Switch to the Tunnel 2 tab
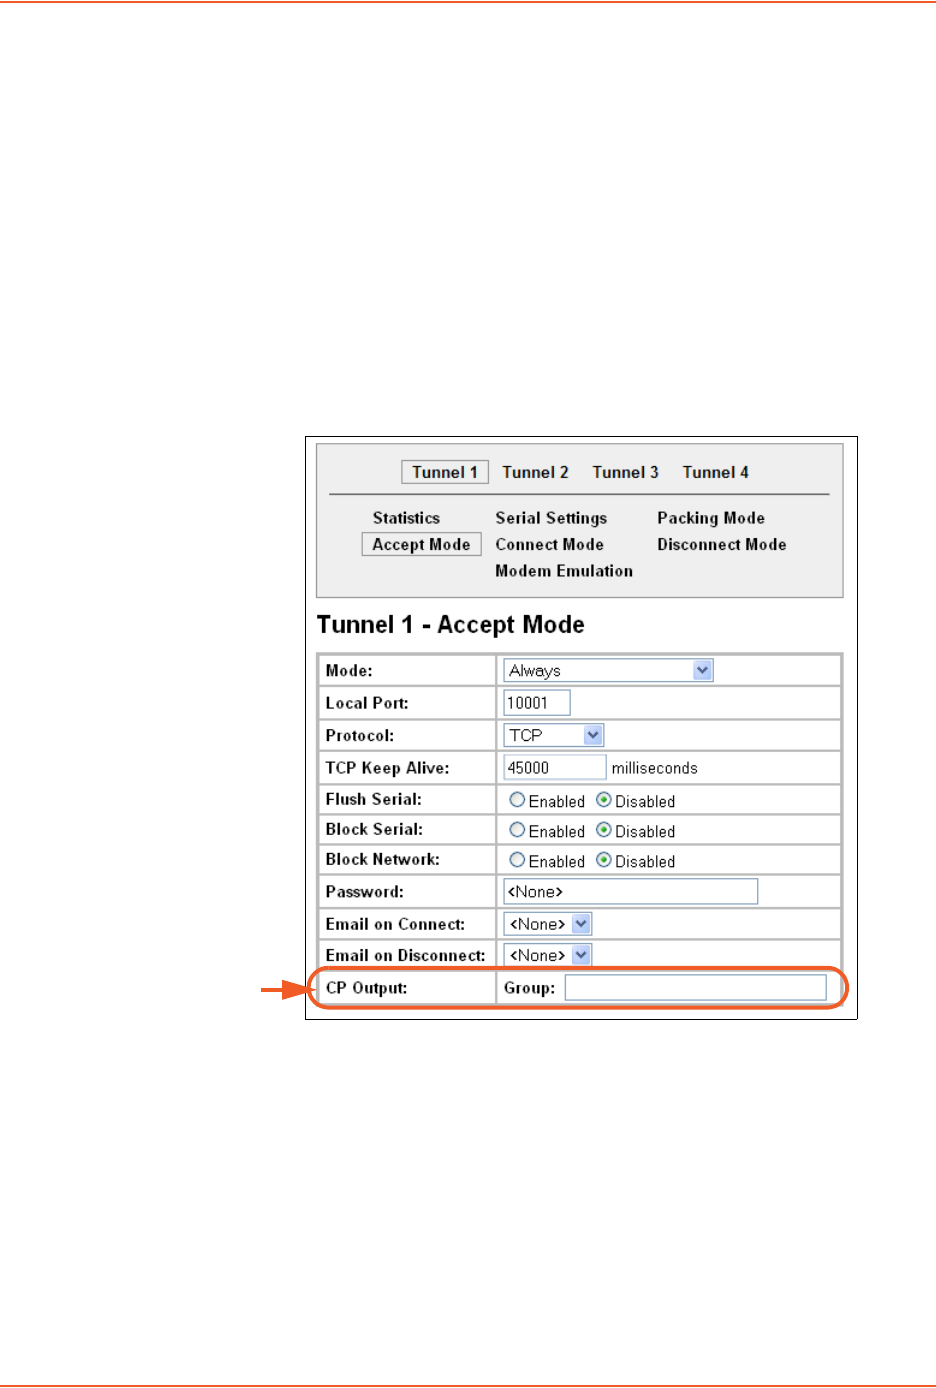Viewport: 936px width, 1388px height. click(x=535, y=472)
